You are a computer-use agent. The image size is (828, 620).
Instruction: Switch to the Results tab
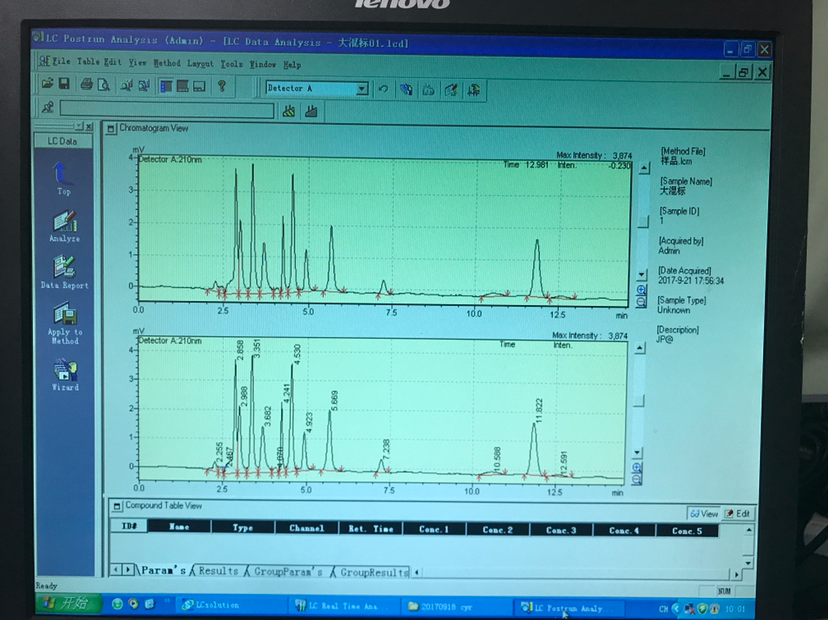tap(219, 571)
